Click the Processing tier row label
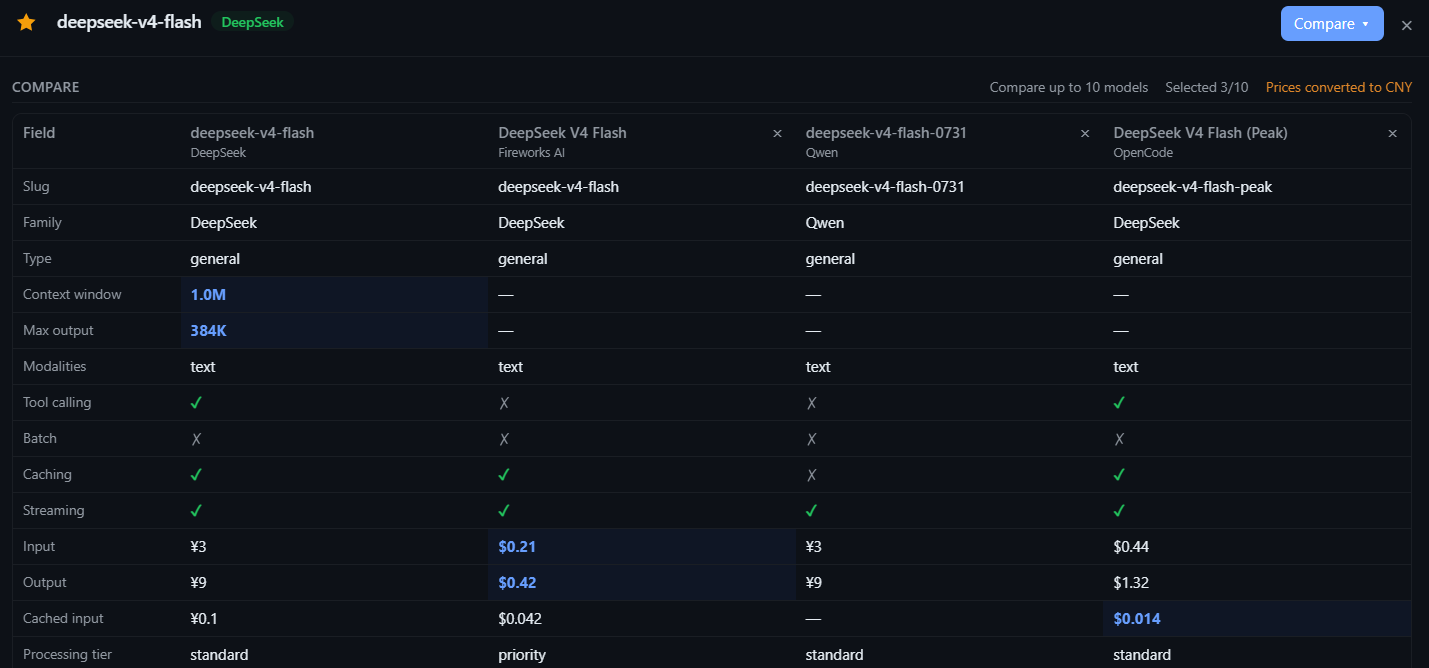 coord(67,655)
